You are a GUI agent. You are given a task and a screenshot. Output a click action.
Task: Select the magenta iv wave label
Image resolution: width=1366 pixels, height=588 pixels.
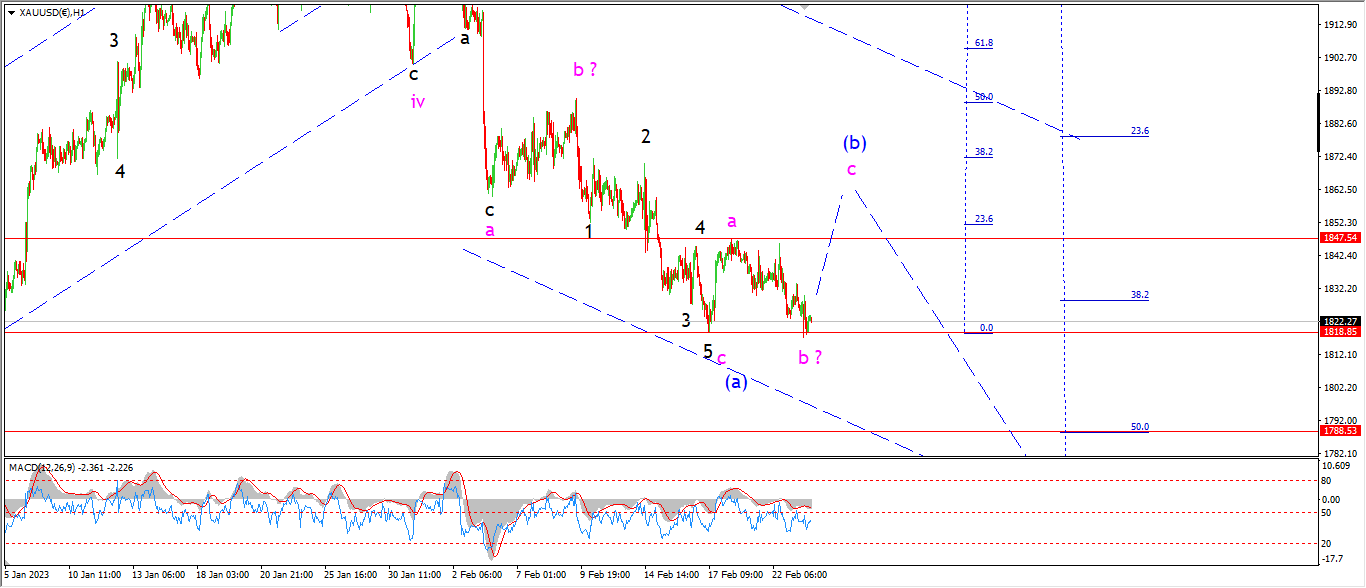coord(418,100)
